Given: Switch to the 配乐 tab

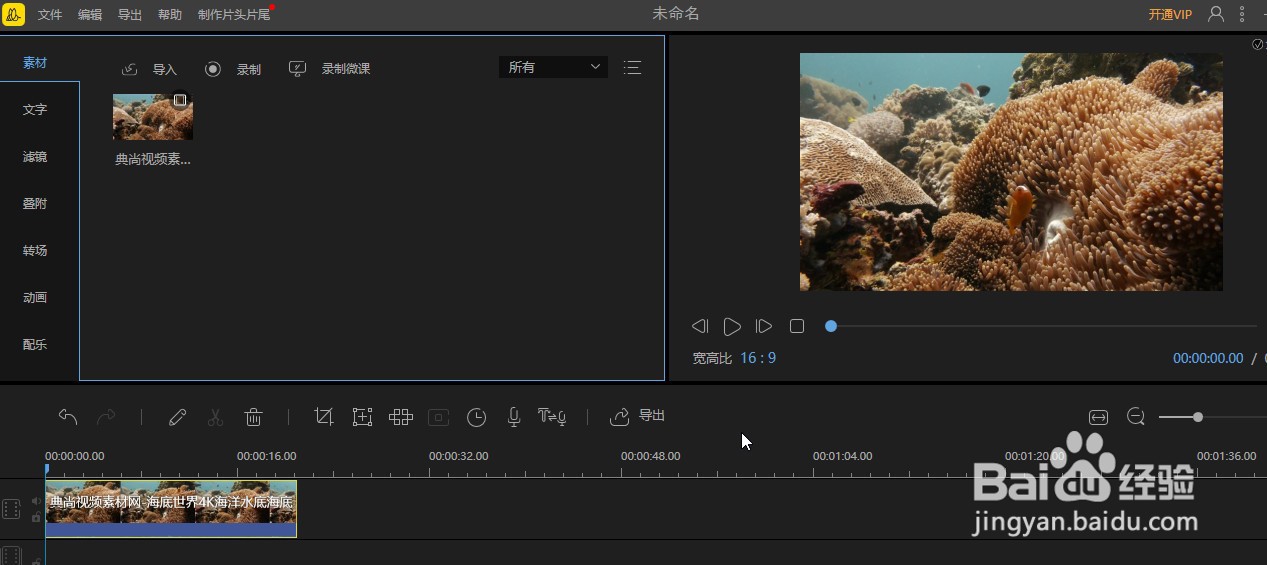Looking at the screenshot, I should pyautogui.click(x=35, y=344).
